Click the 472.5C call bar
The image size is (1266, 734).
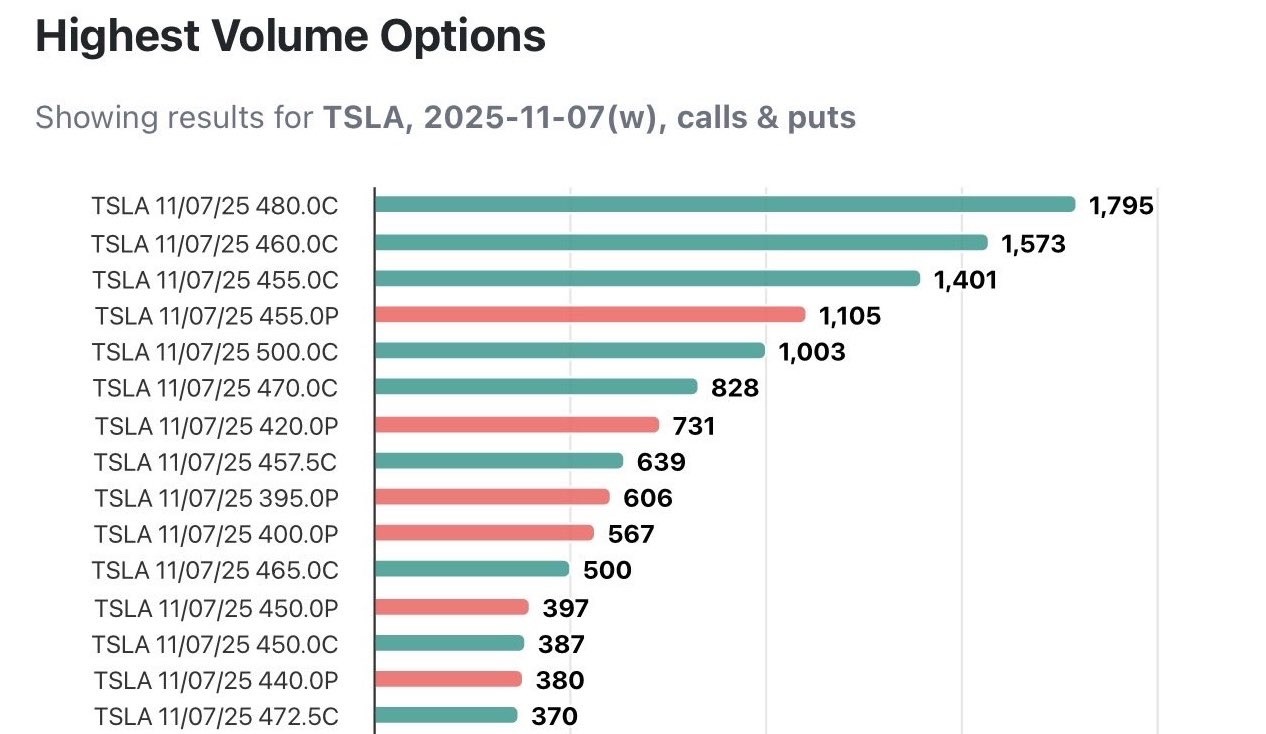point(447,715)
